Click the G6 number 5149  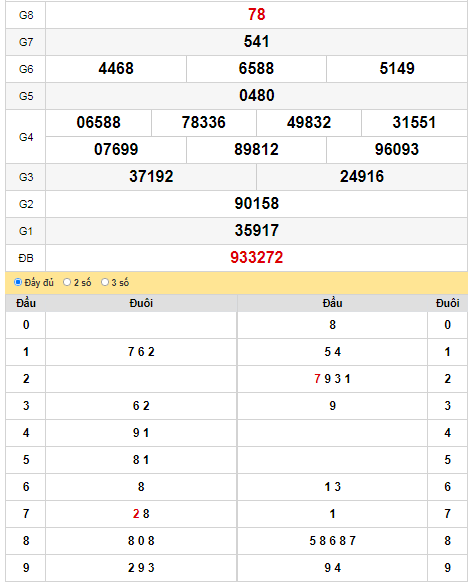pyautogui.click(x=397, y=69)
